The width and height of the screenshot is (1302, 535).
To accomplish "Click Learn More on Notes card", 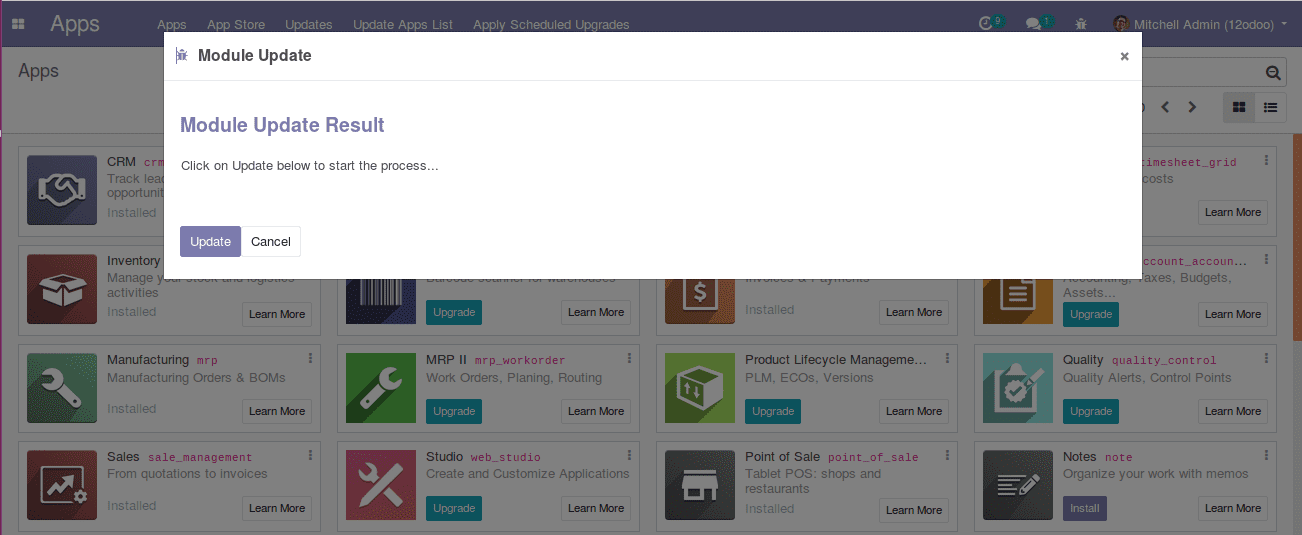I will tap(1233, 508).
